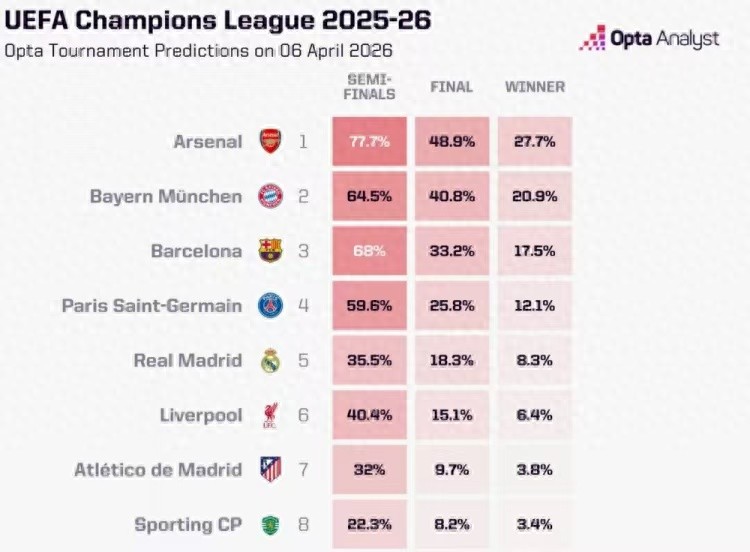Select the SEMI-FINALS column header
Image resolution: width=750 pixels, height=552 pixels.
point(370,87)
